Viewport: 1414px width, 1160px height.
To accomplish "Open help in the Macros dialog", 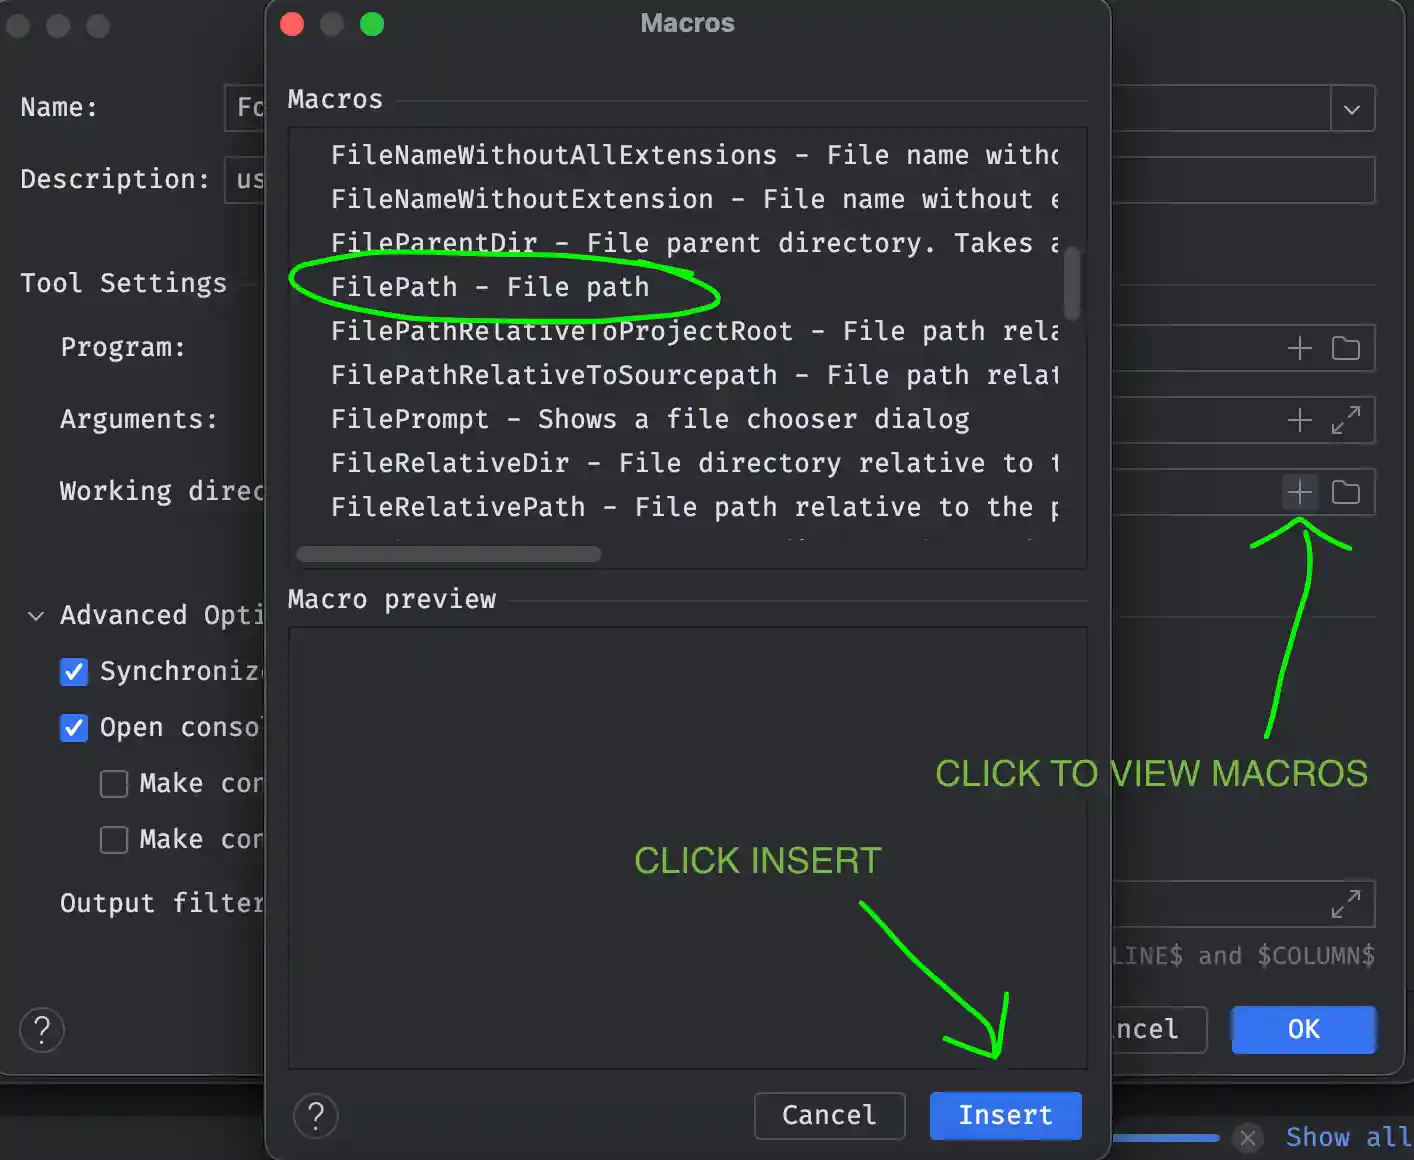I will pos(316,1116).
